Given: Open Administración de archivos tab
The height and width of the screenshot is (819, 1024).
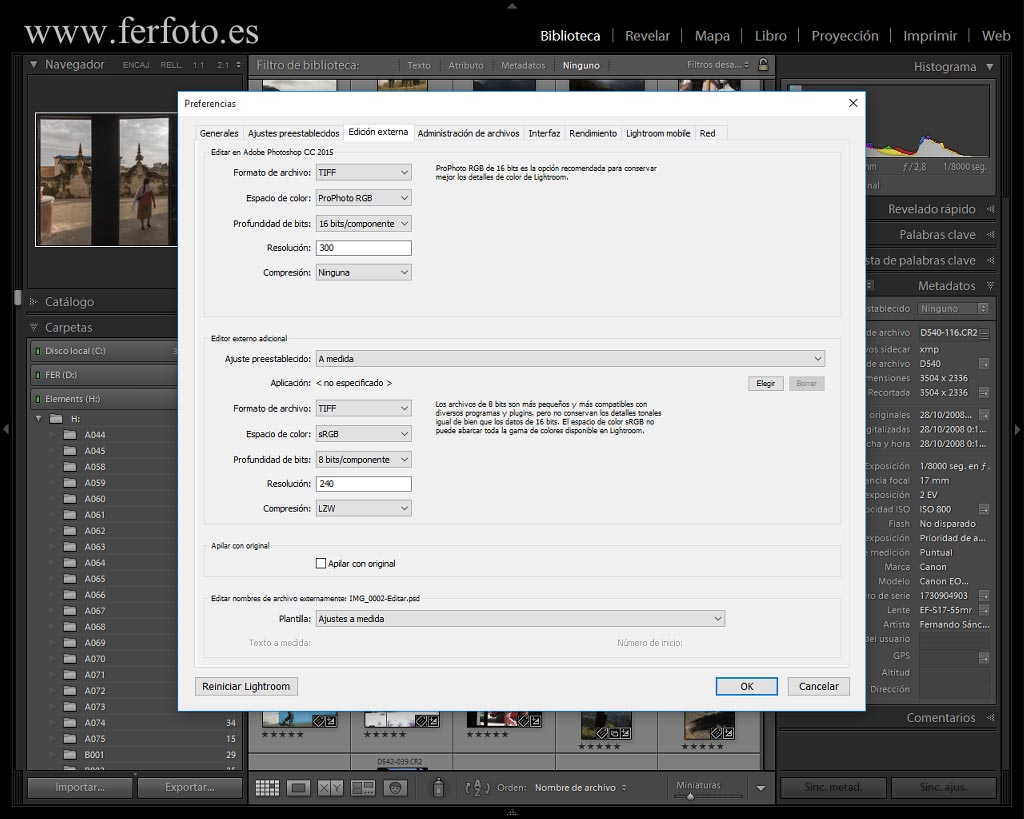Looking at the screenshot, I should click(468, 133).
